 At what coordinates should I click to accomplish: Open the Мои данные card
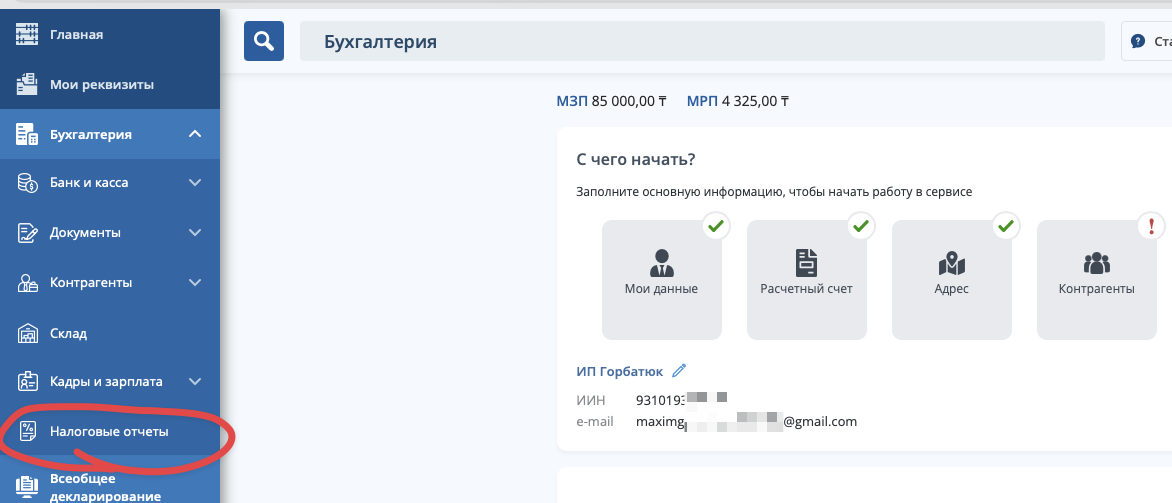coord(661,280)
